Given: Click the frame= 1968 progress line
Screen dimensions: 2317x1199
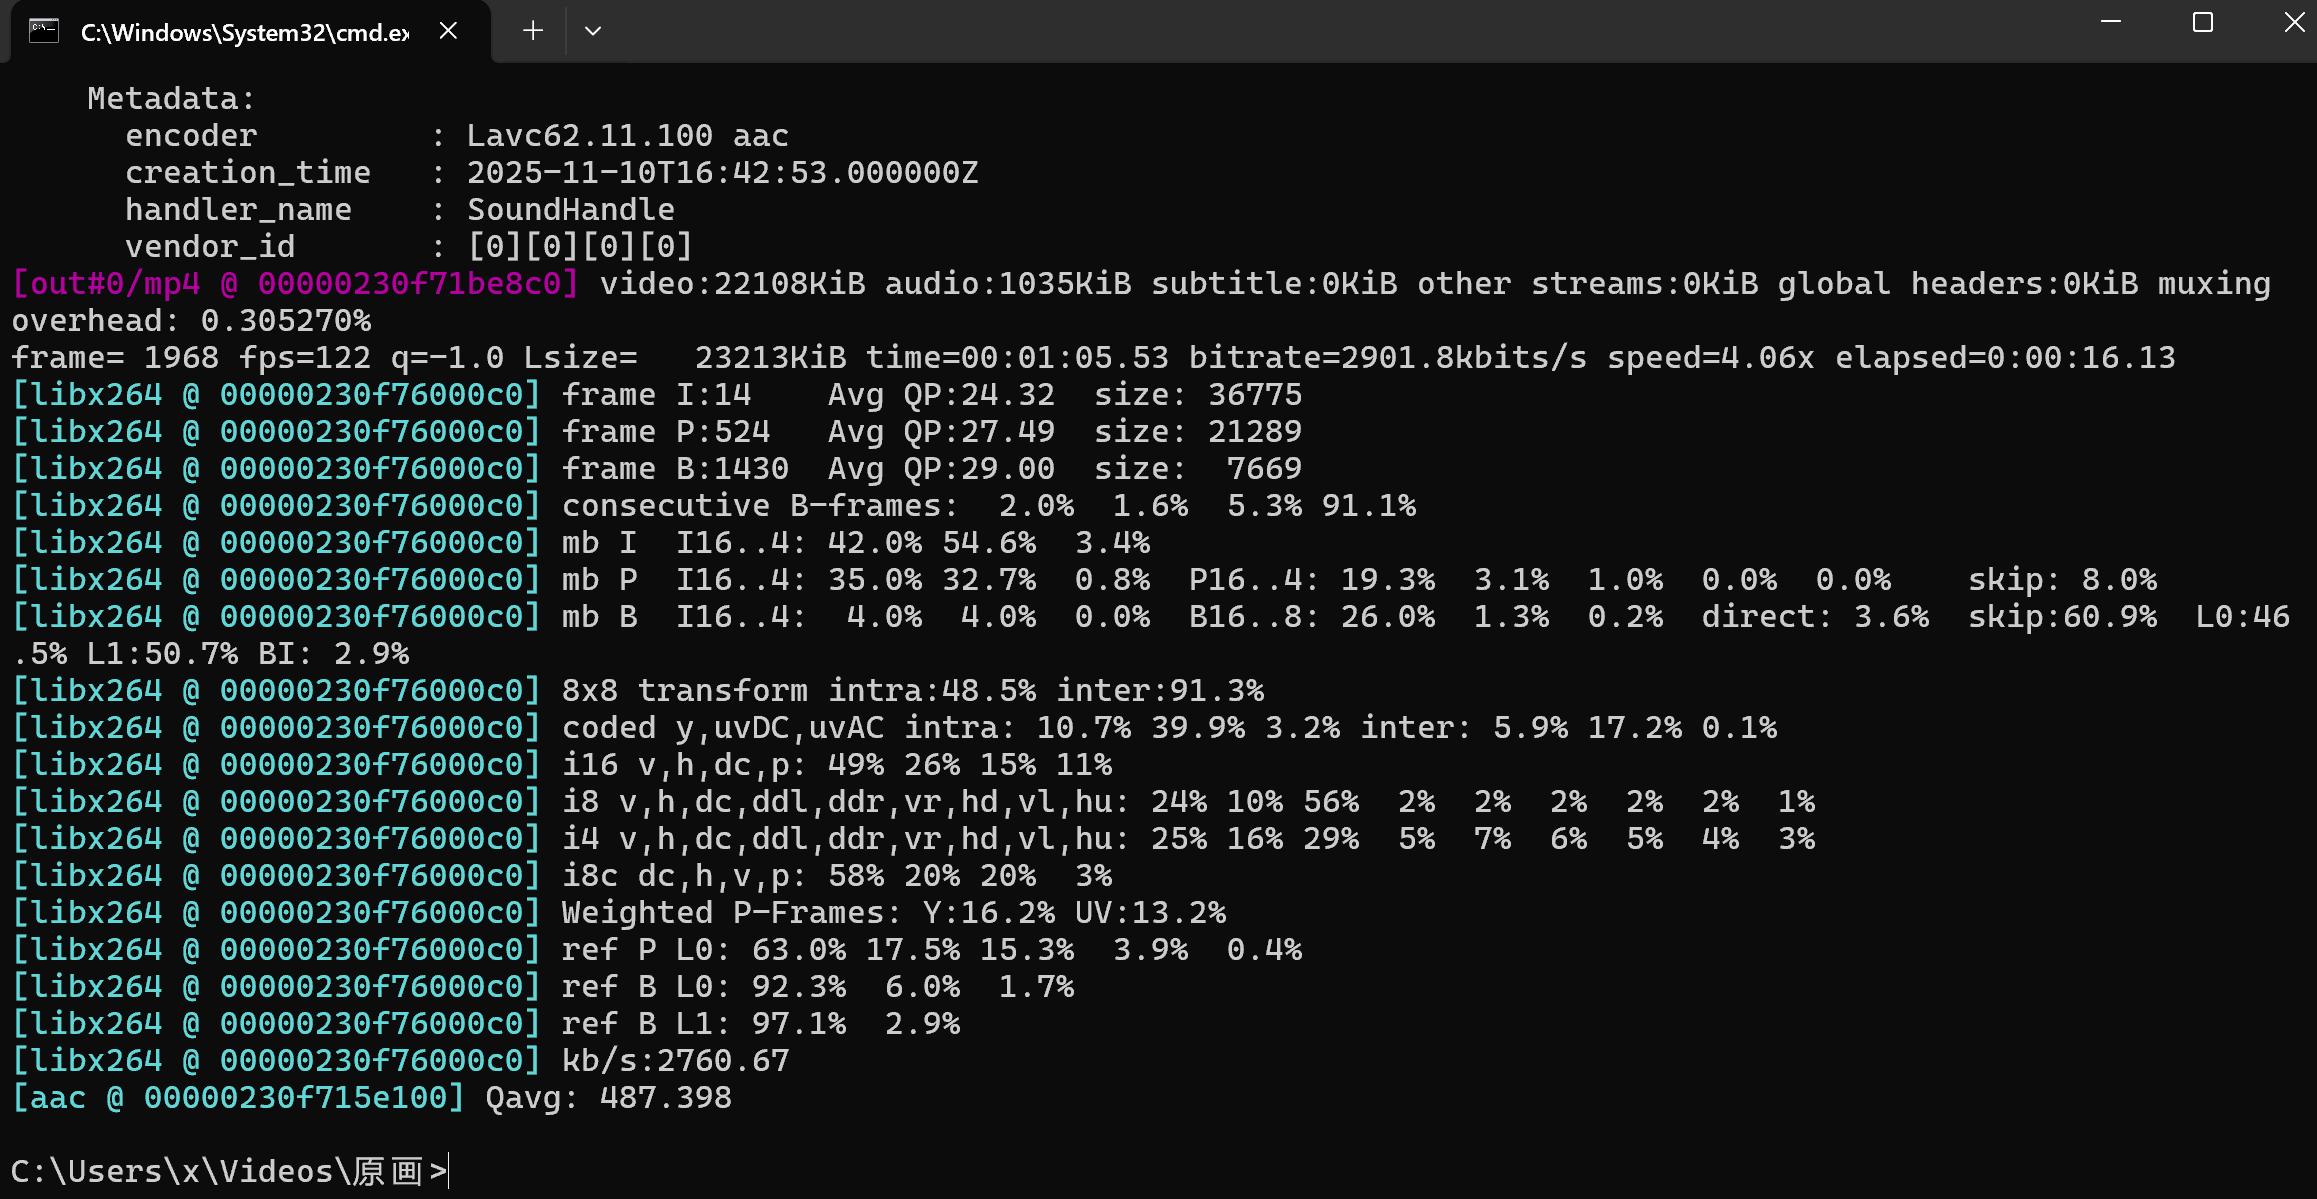Looking at the screenshot, I should point(1092,358).
